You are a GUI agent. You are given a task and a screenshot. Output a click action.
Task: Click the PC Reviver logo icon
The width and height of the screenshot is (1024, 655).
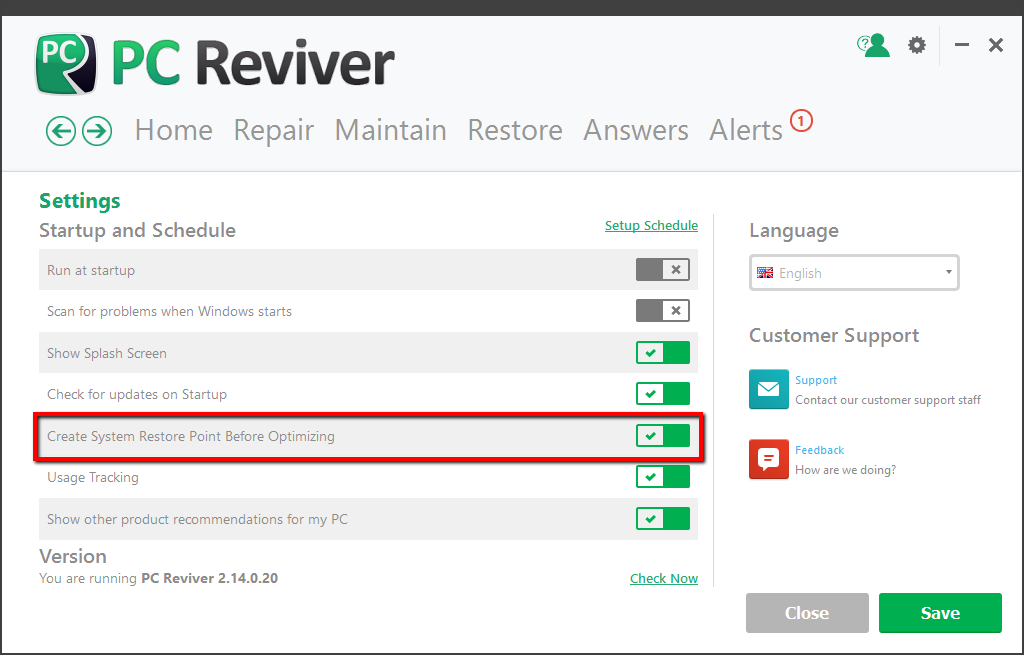pos(66,64)
